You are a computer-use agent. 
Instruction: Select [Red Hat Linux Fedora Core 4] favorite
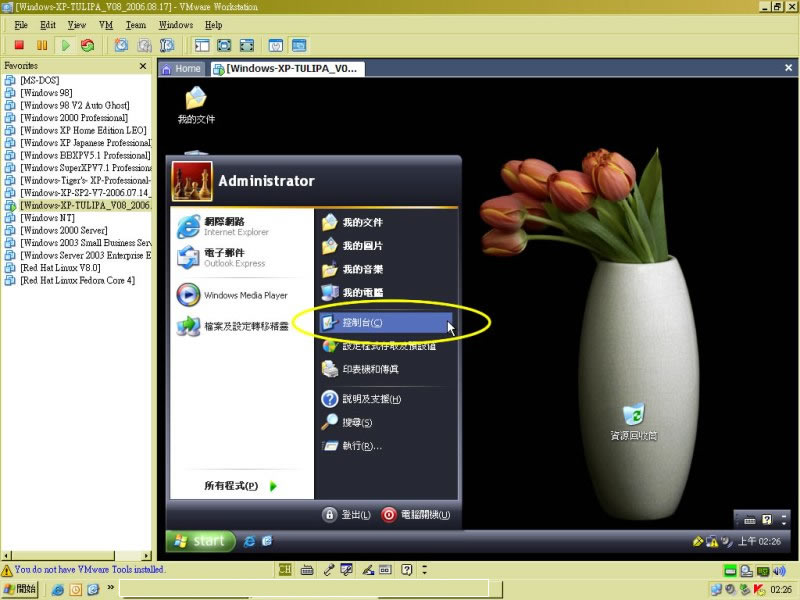77,281
